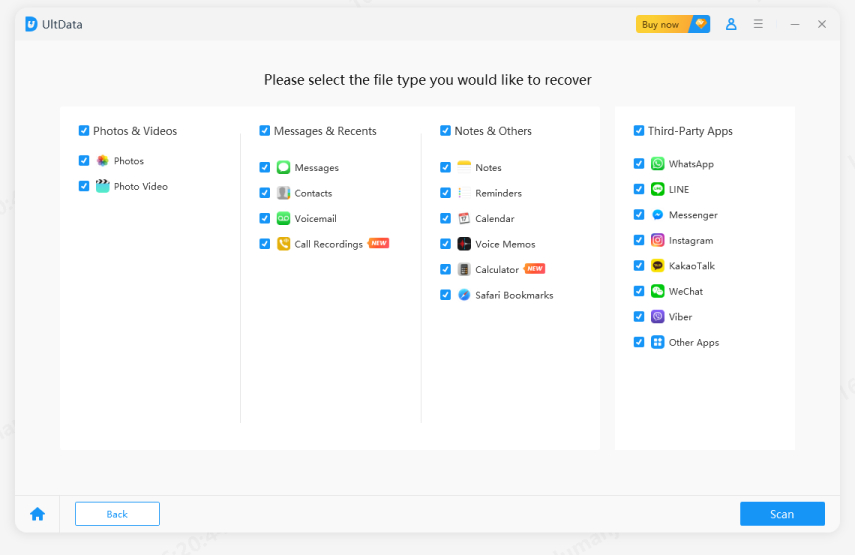855x555 pixels.
Task: Close the UltData window
Action: point(822,24)
